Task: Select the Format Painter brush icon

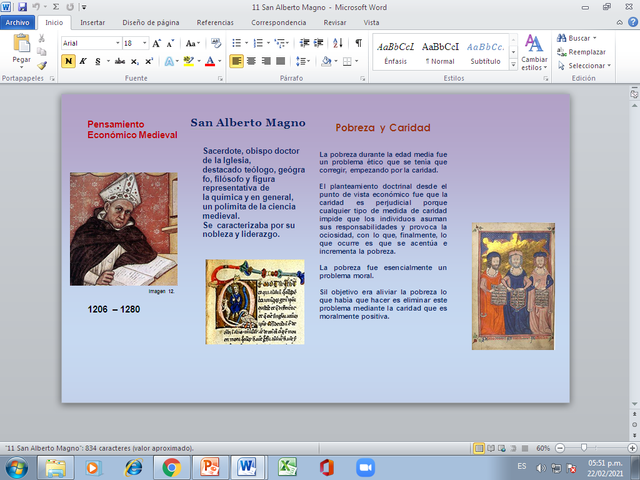Action: coord(42,65)
